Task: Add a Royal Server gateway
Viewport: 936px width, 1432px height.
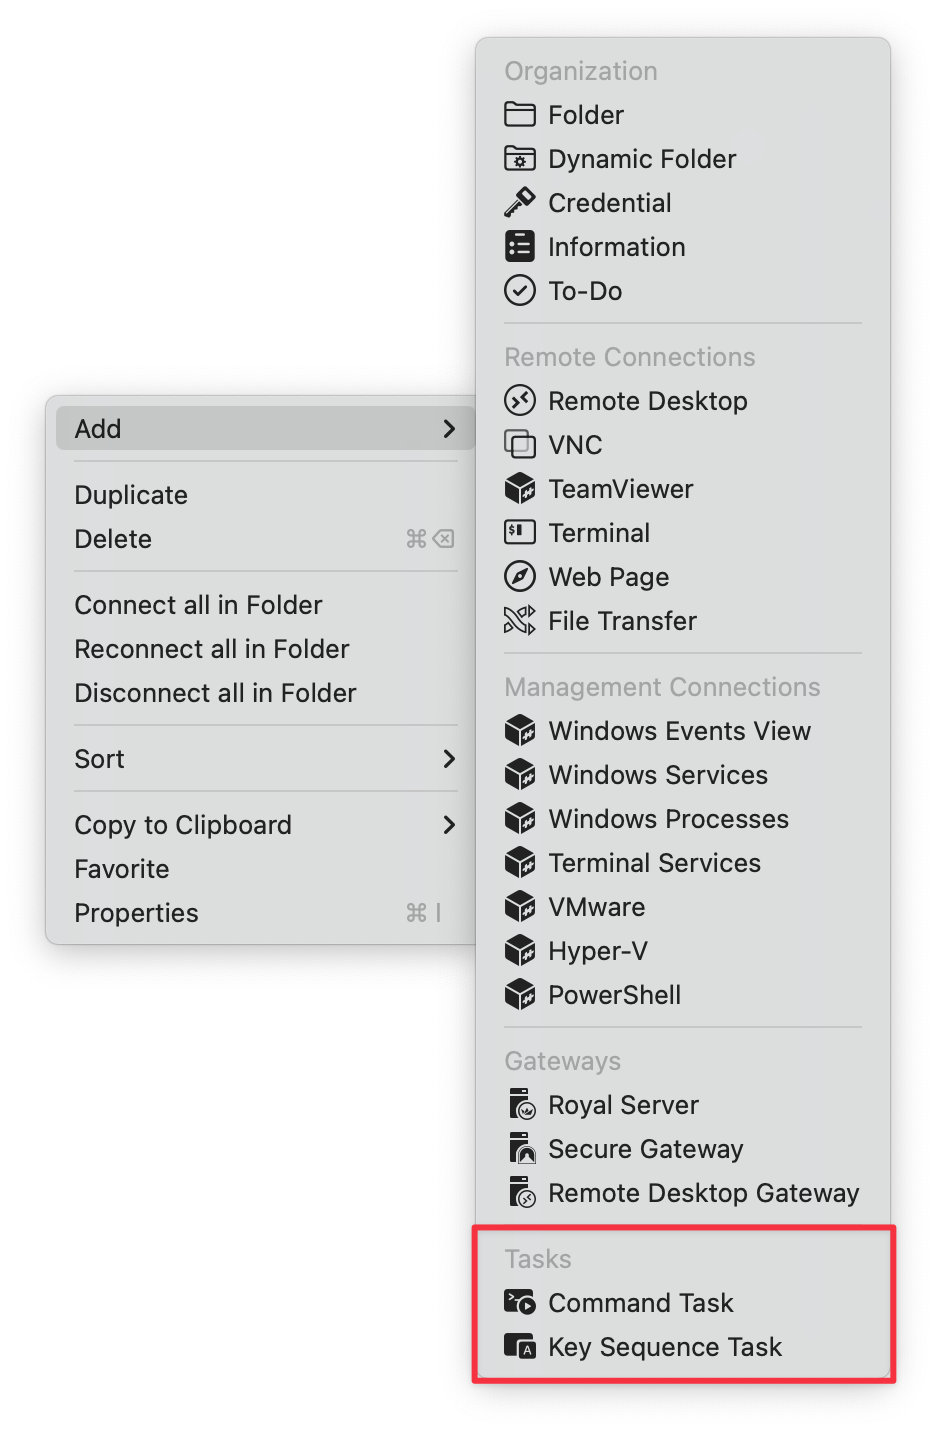Action: 683,1105
